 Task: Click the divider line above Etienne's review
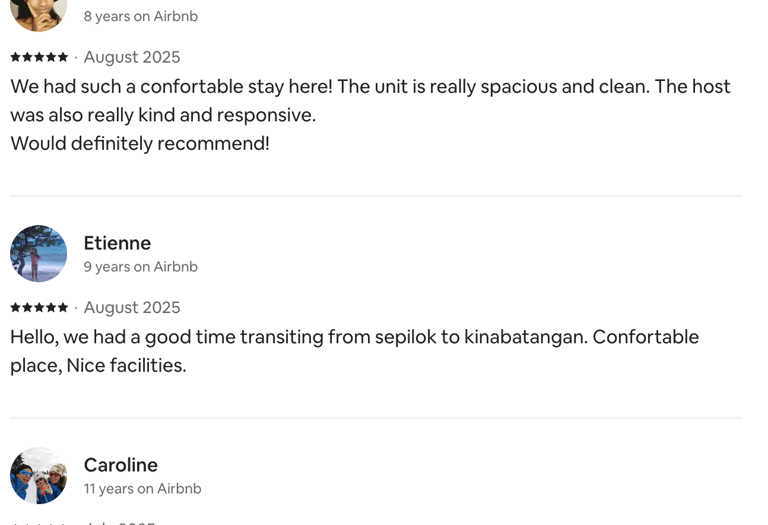click(x=376, y=196)
